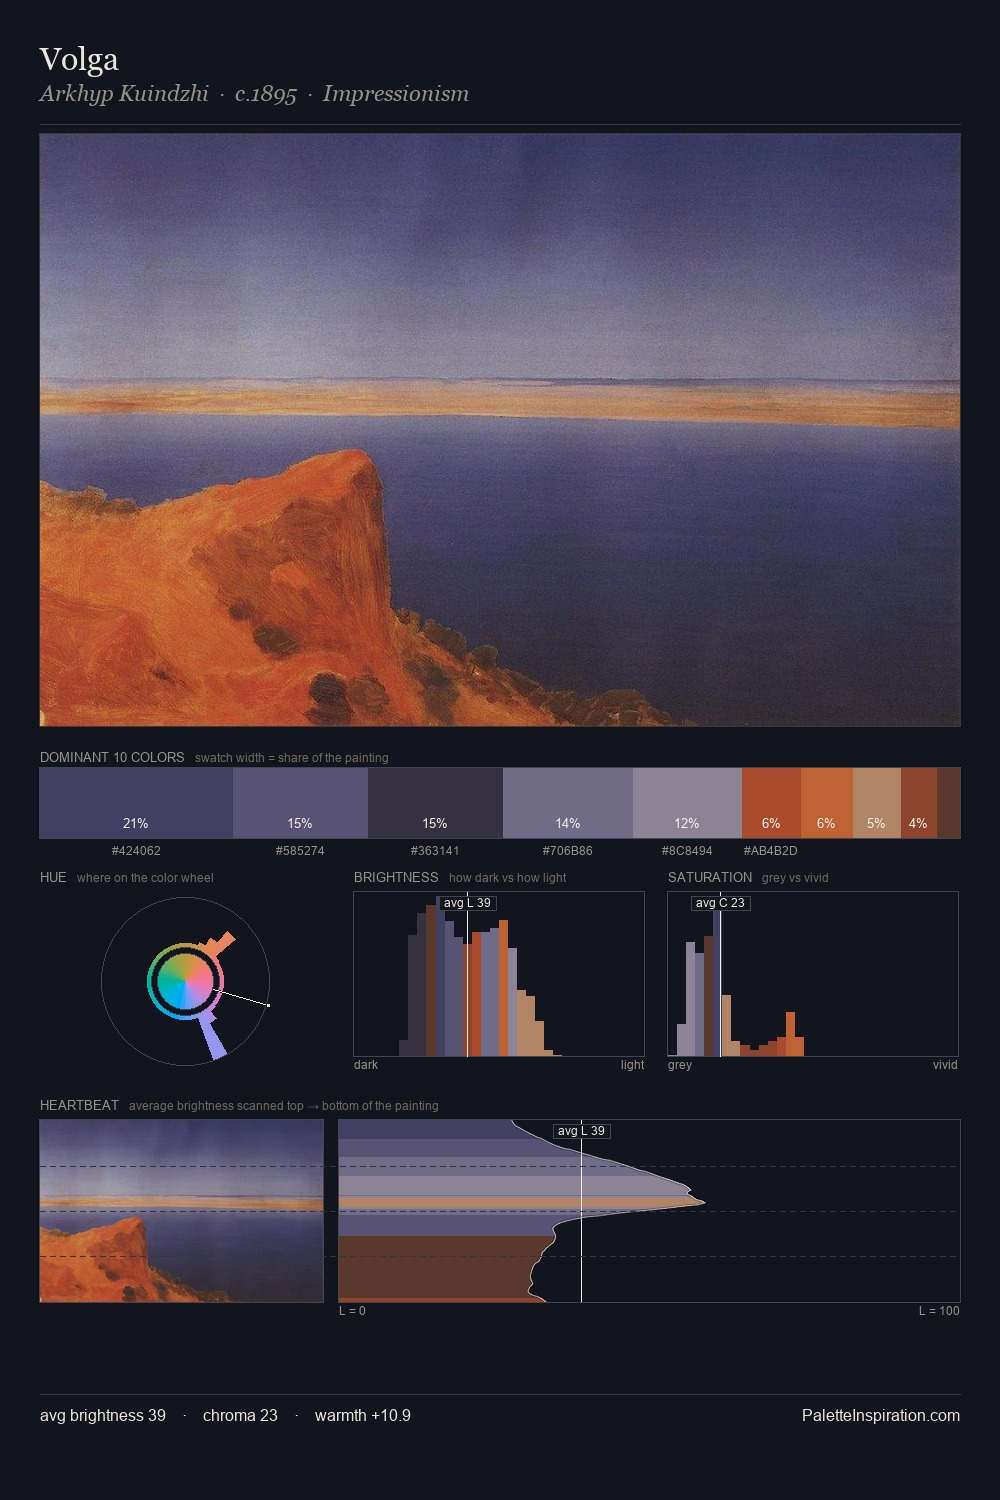Image resolution: width=1000 pixels, height=1500 pixels.
Task: Select the 4% brown swatch
Action: click(918, 803)
